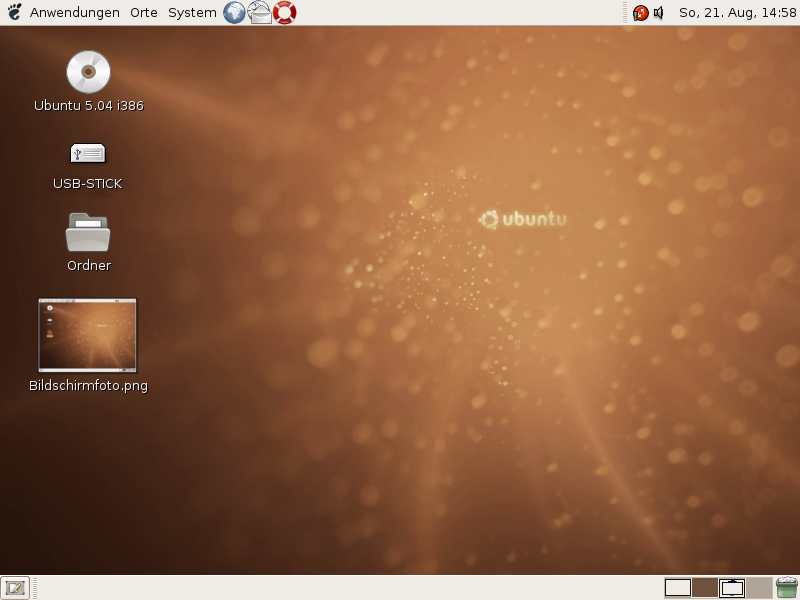This screenshot has height=600, width=800.
Task: Select the Ubuntu 5.04 i386 CD icon
Action: tap(88, 72)
